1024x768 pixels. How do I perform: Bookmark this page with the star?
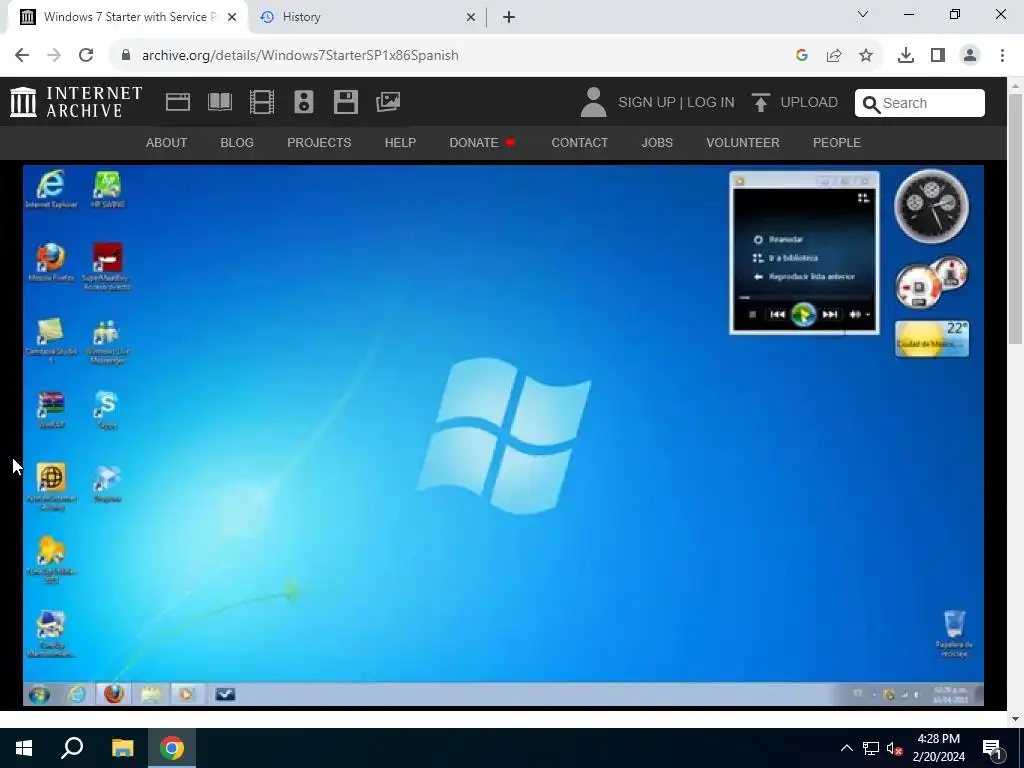click(866, 56)
